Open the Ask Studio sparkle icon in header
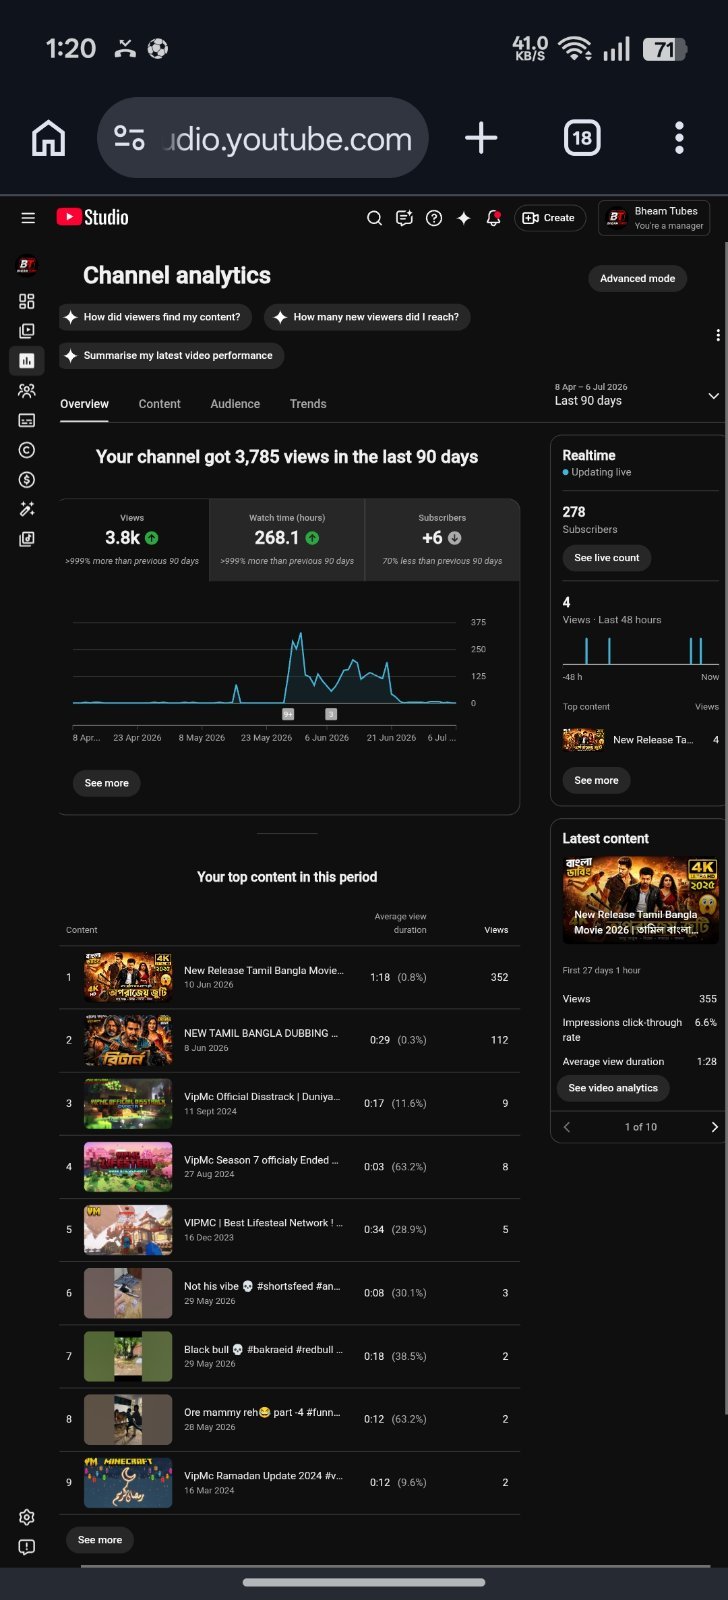This screenshot has width=728, height=1600. click(464, 218)
